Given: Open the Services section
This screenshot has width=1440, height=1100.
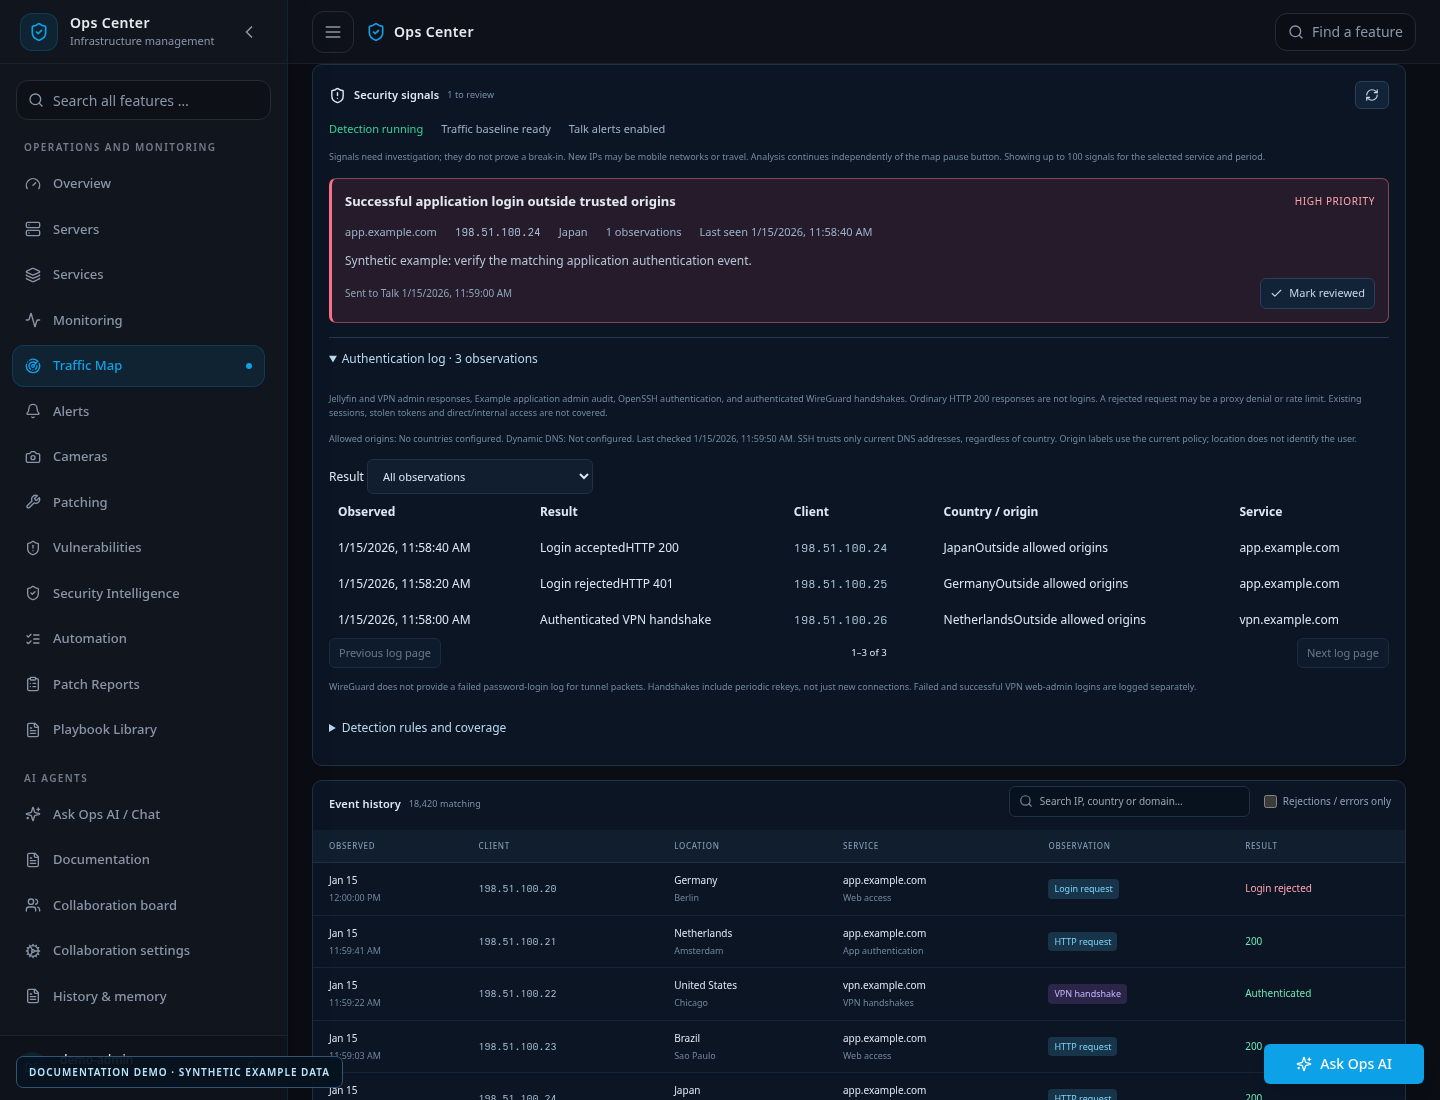Looking at the screenshot, I should pos(138,275).
